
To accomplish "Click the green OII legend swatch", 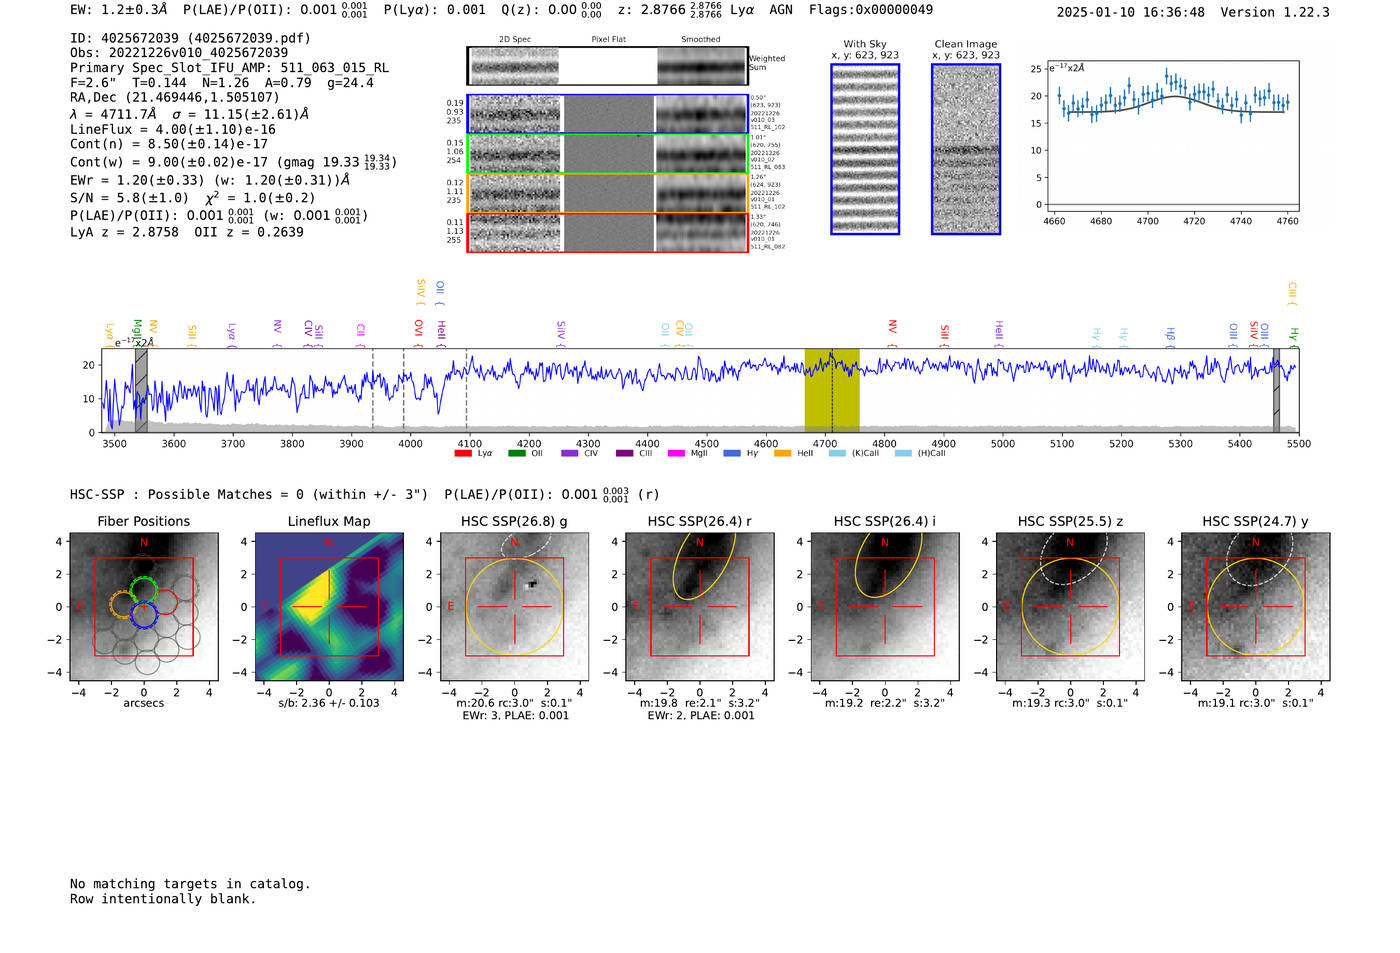I will pos(516,453).
